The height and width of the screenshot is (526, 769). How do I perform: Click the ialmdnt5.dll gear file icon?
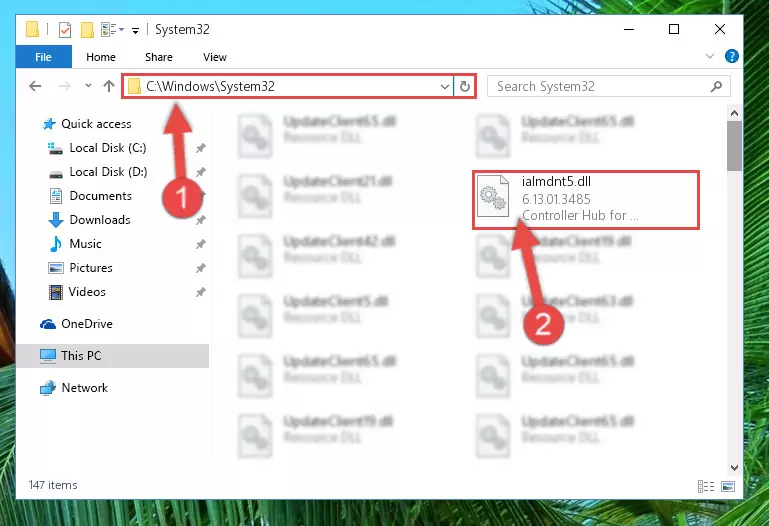(x=493, y=196)
